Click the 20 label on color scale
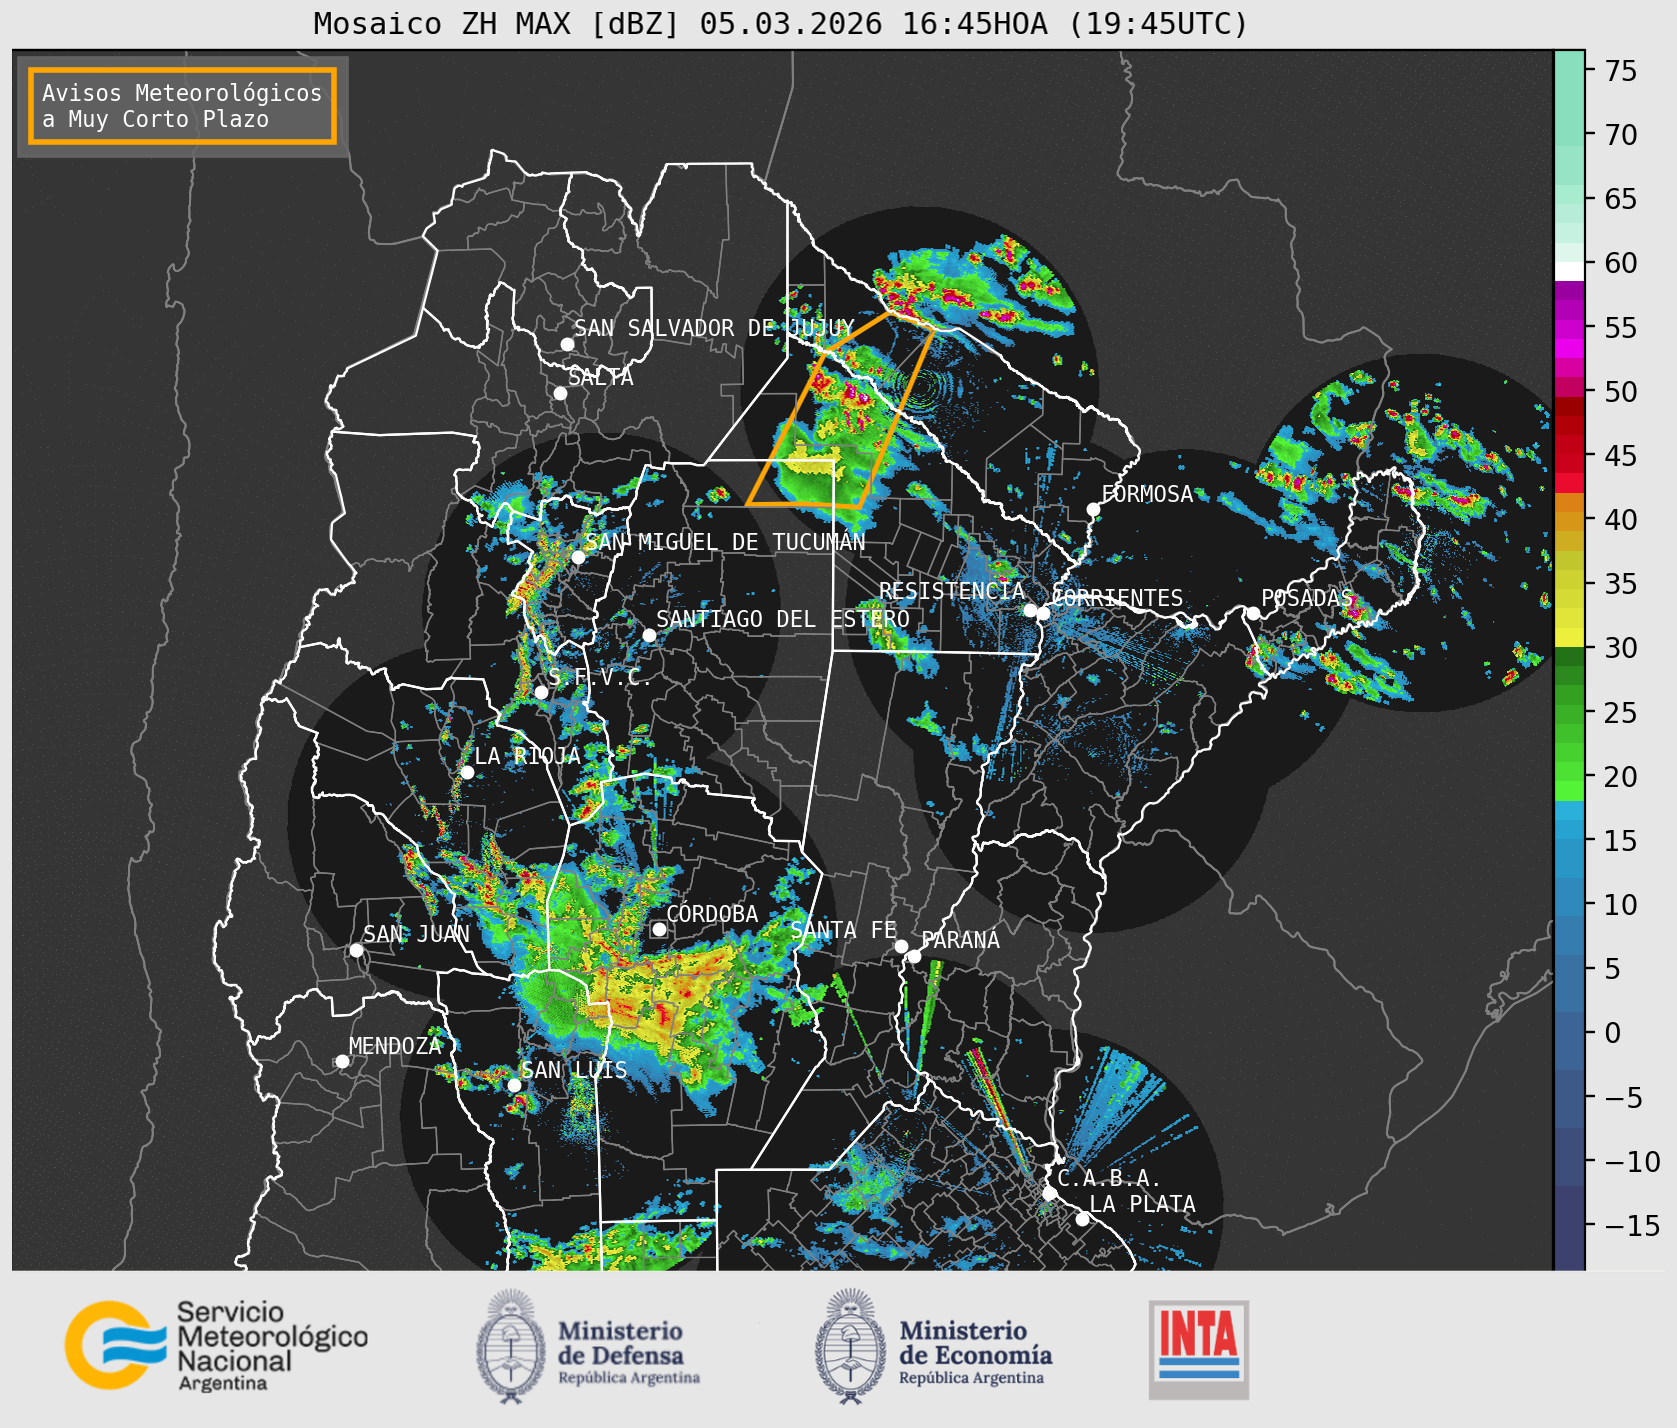1677x1428 pixels. click(1621, 776)
